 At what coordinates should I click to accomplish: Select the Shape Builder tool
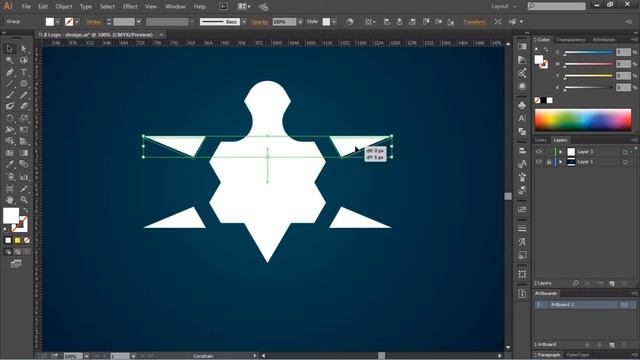coord(10,141)
